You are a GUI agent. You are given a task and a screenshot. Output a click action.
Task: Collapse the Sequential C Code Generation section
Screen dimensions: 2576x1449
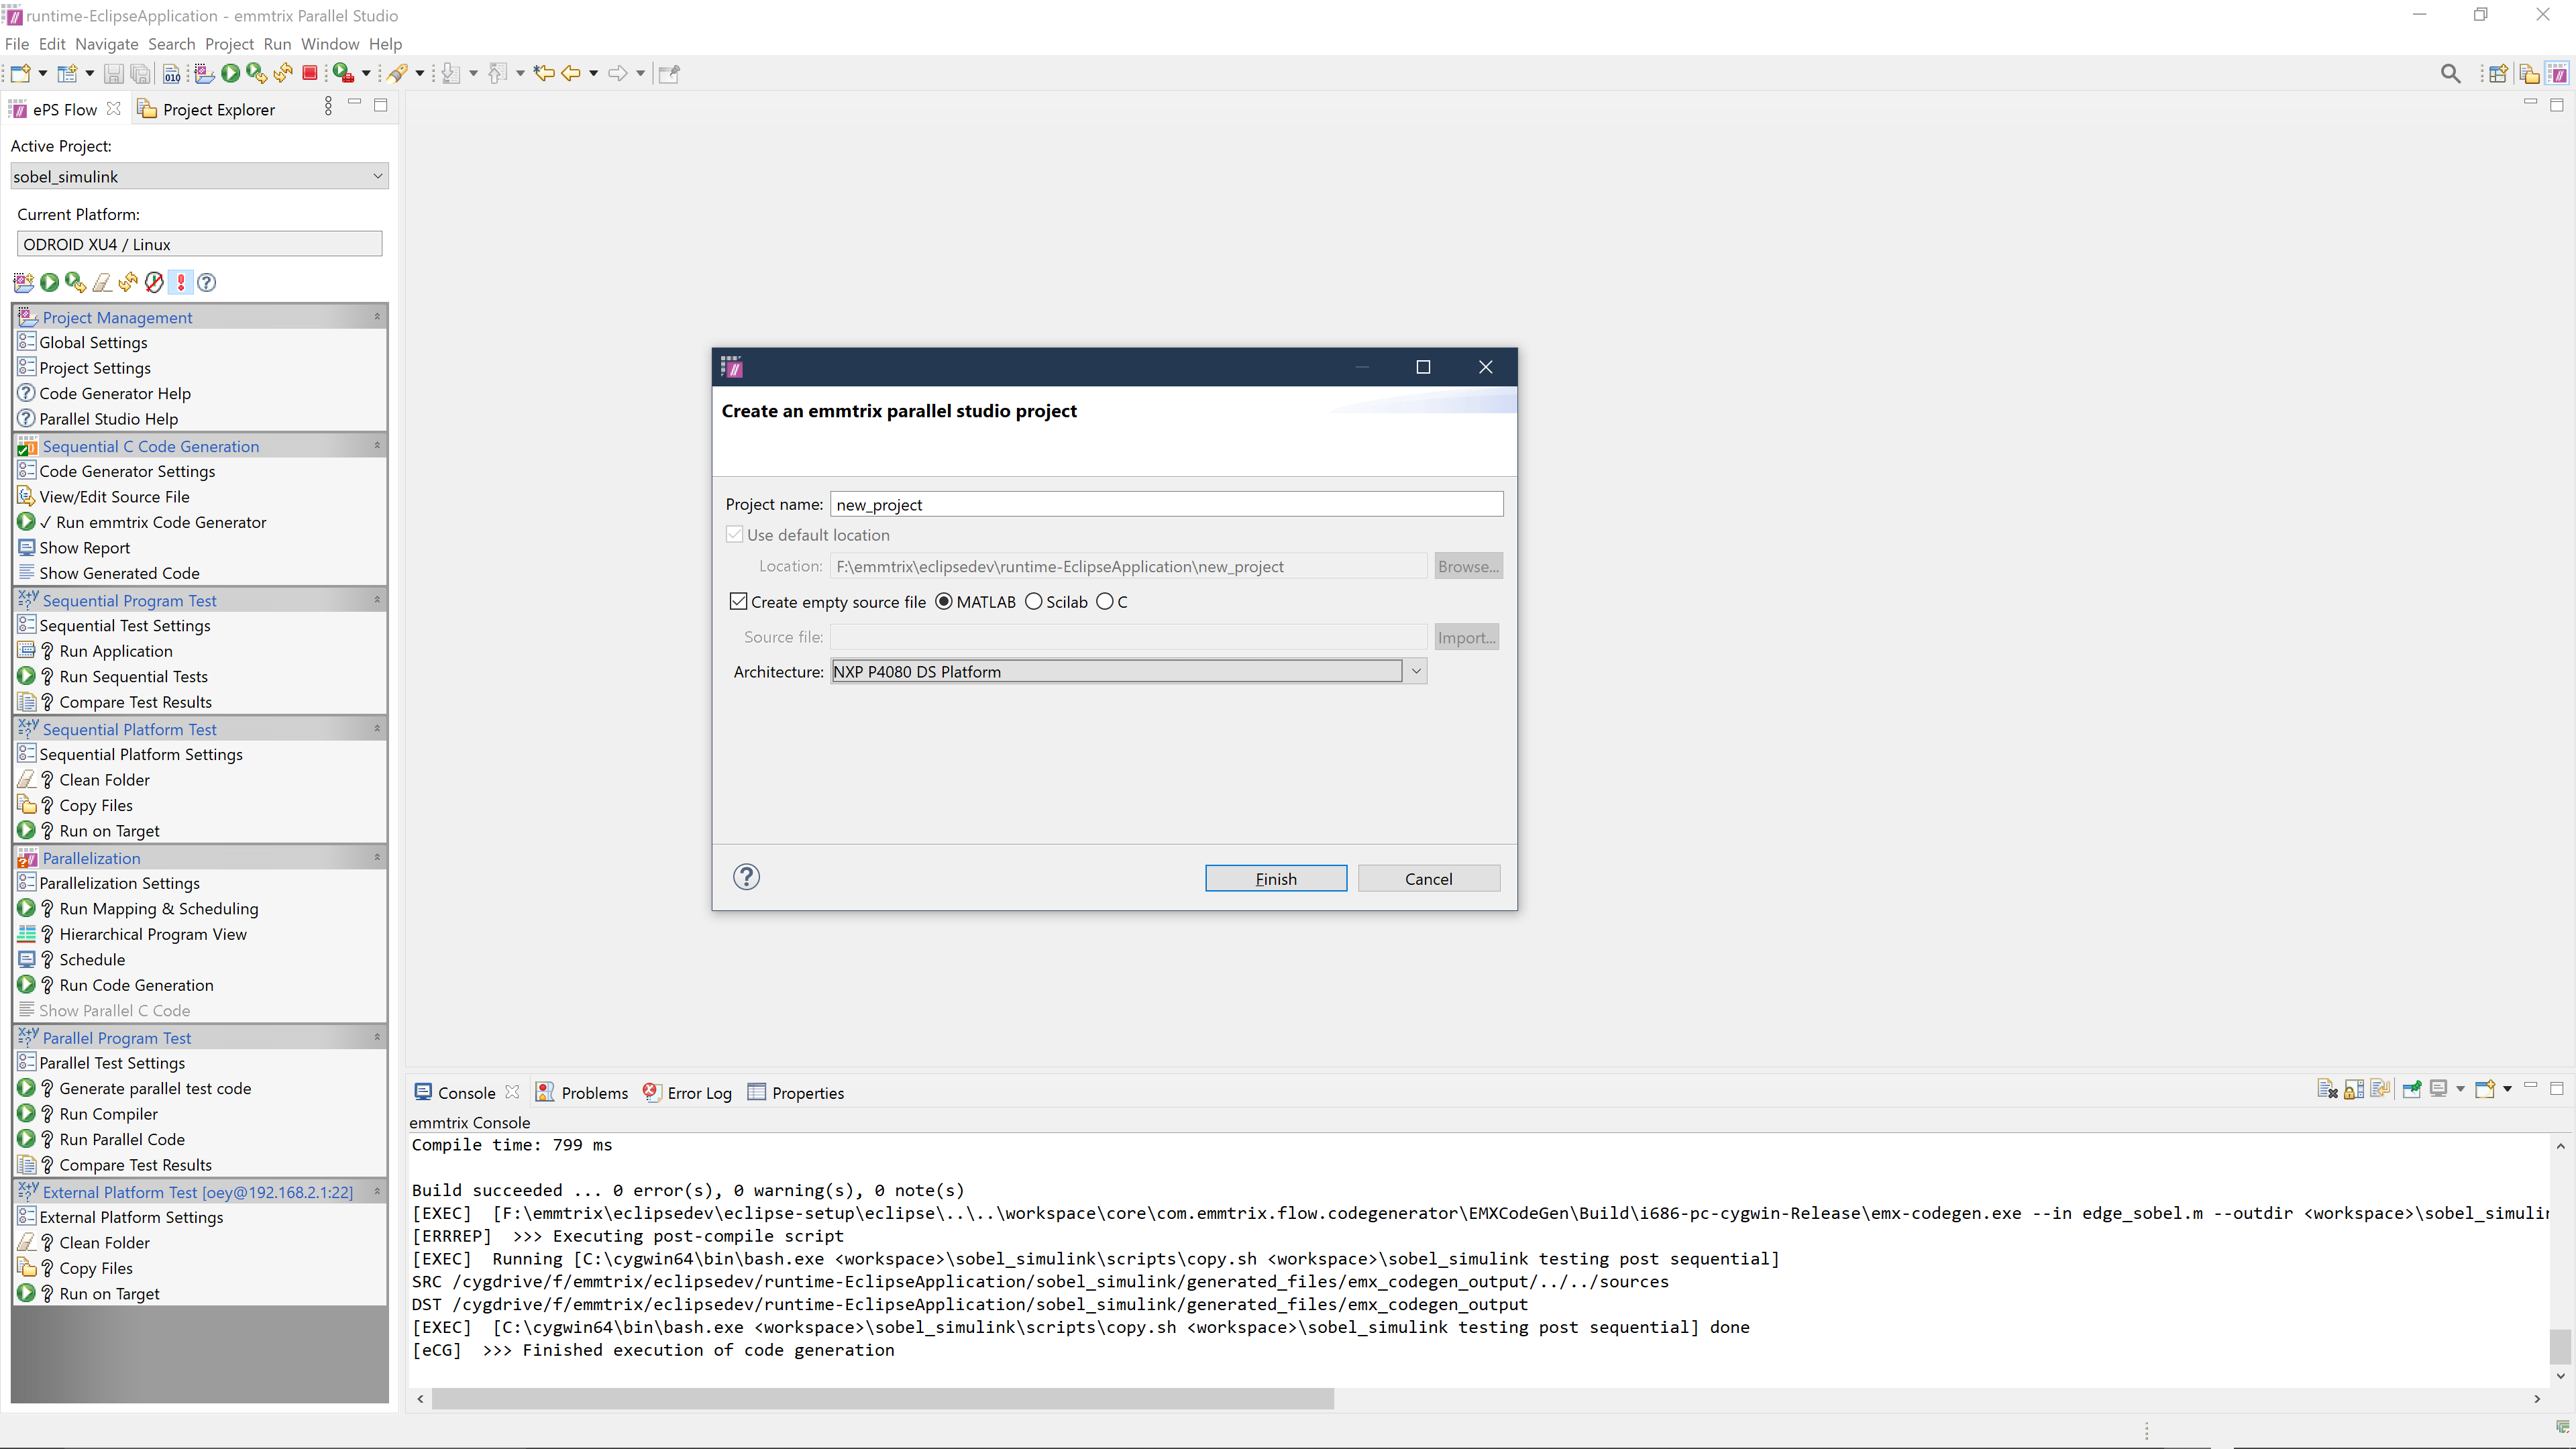tap(377, 446)
